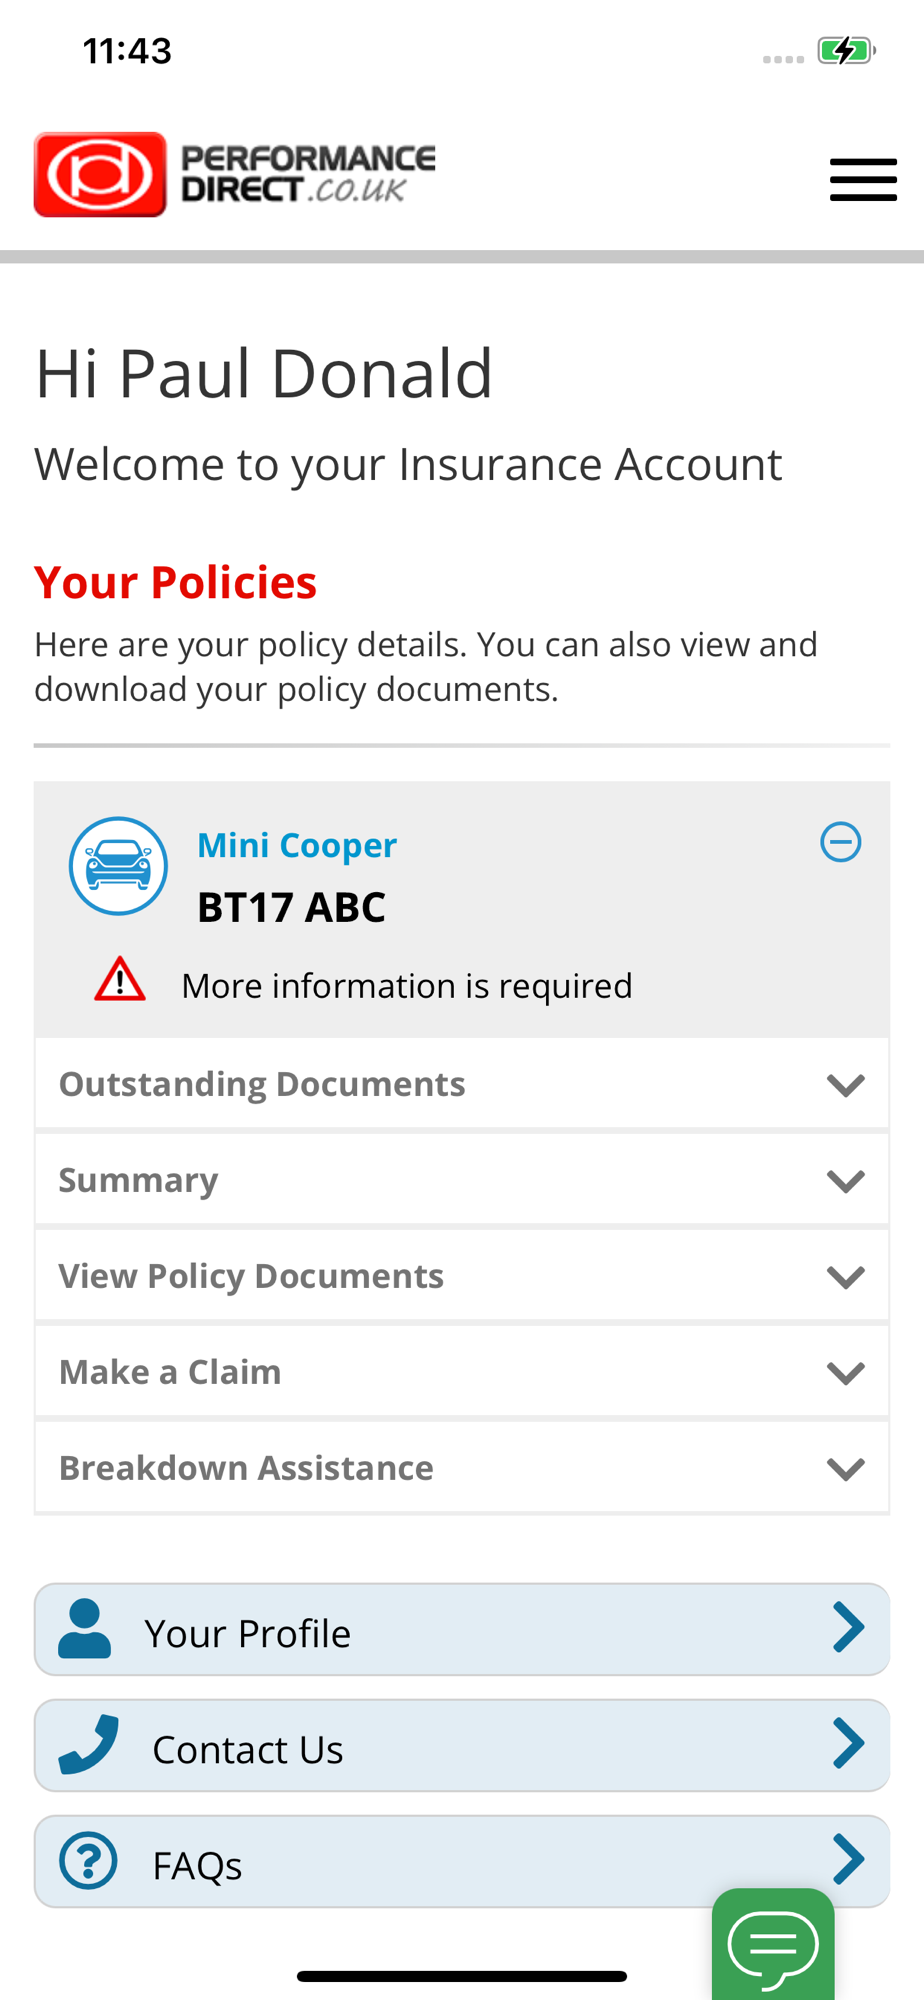Expand the Summary section chevron
Image resolution: width=924 pixels, height=2000 pixels.
(x=846, y=1181)
